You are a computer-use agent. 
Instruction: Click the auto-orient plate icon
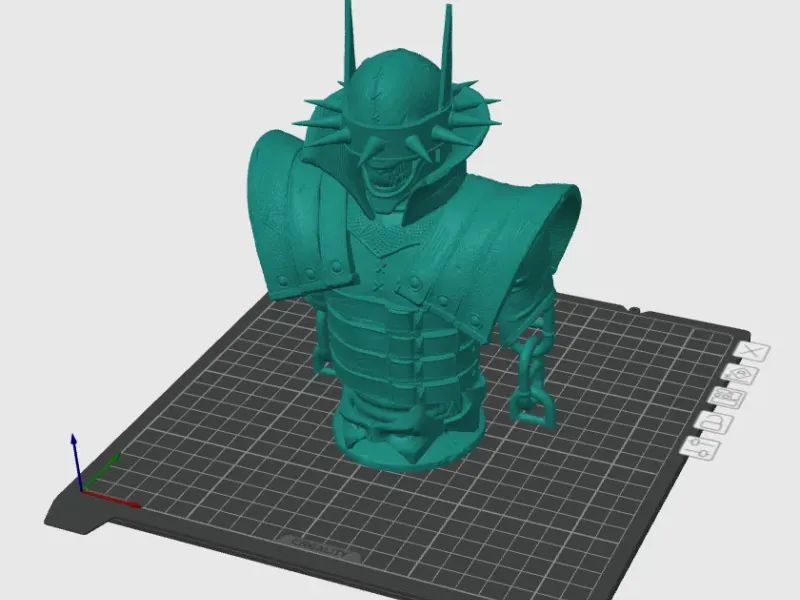tap(741, 375)
